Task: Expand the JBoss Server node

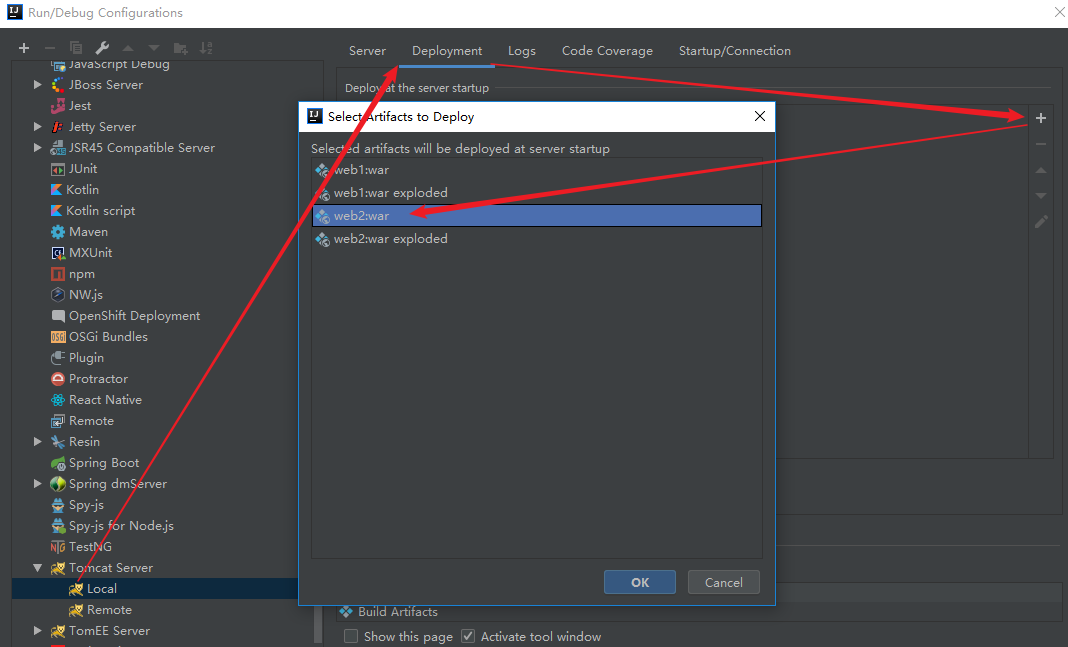Action: 37,84
